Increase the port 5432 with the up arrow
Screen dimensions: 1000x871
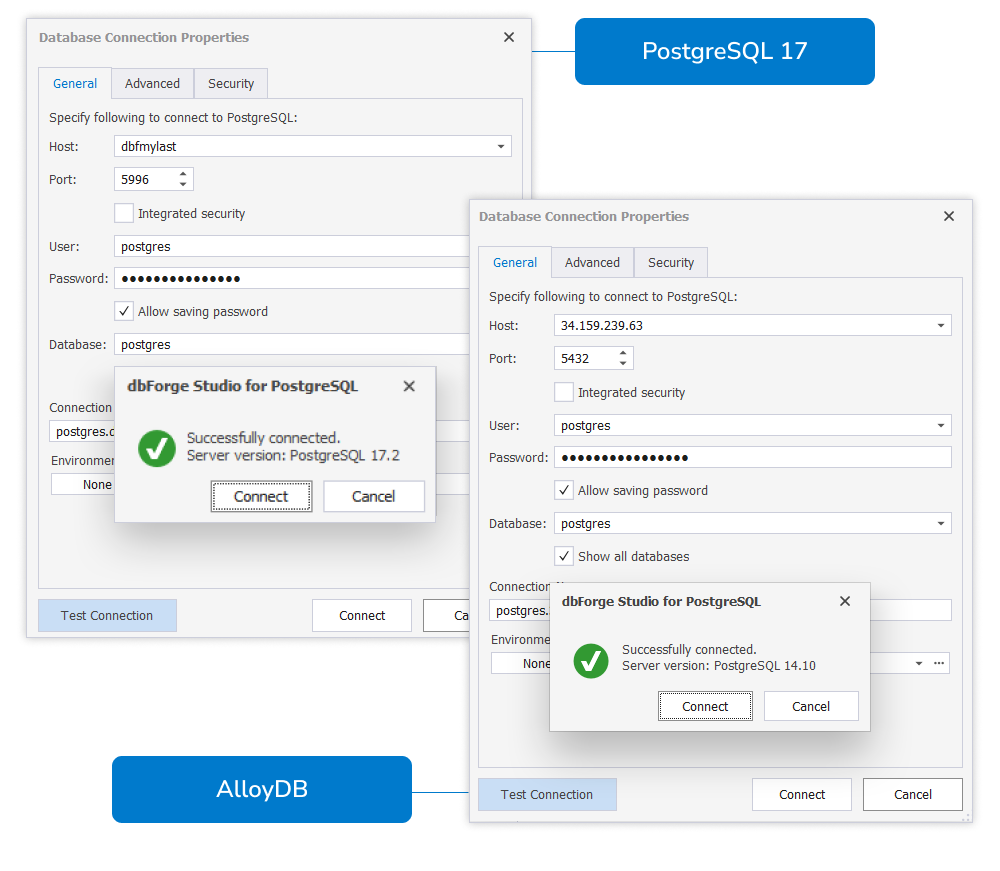click(x=623, y=353)
